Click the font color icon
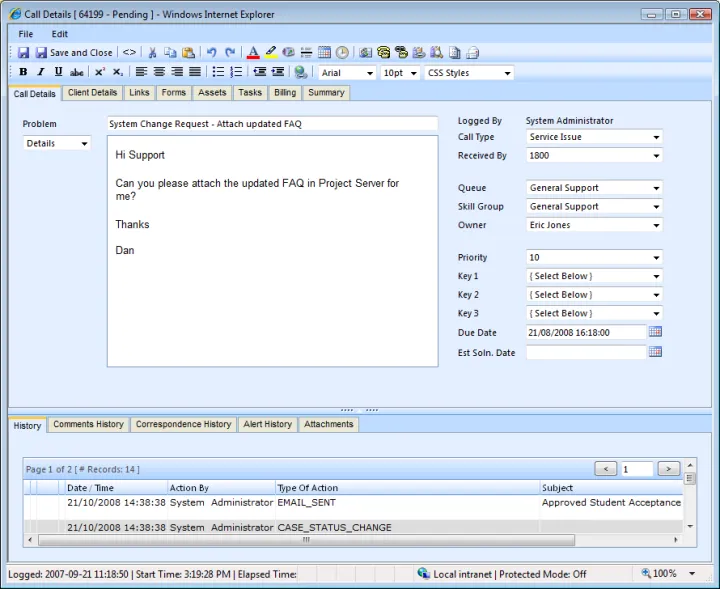Image resolution: width=720 pixels, height=589 pixels. click(253, 52)
